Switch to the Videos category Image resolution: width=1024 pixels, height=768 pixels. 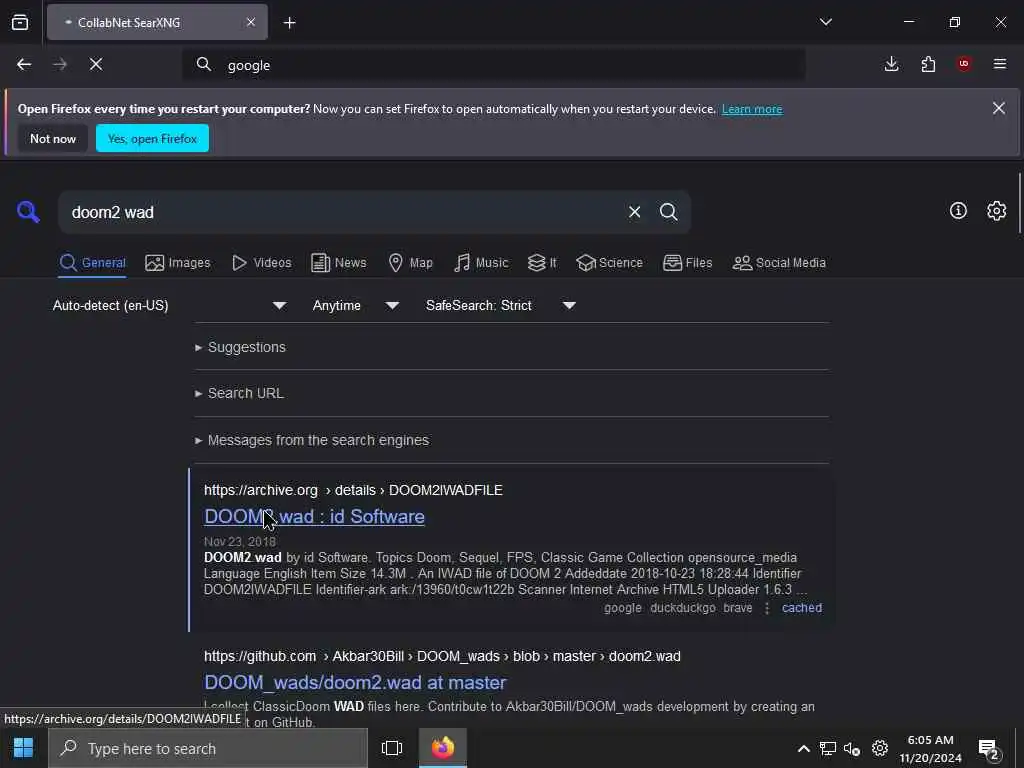(262, 263)
